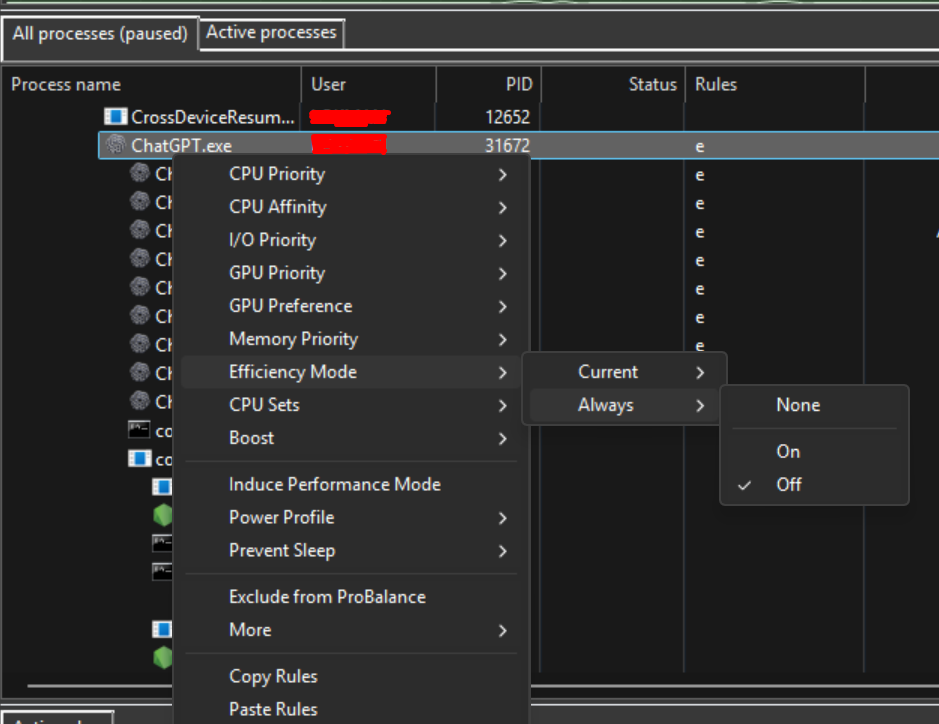This screenshot has width=939, height=724.
Task: Click the PID value 31672
Action: (507, 146)
